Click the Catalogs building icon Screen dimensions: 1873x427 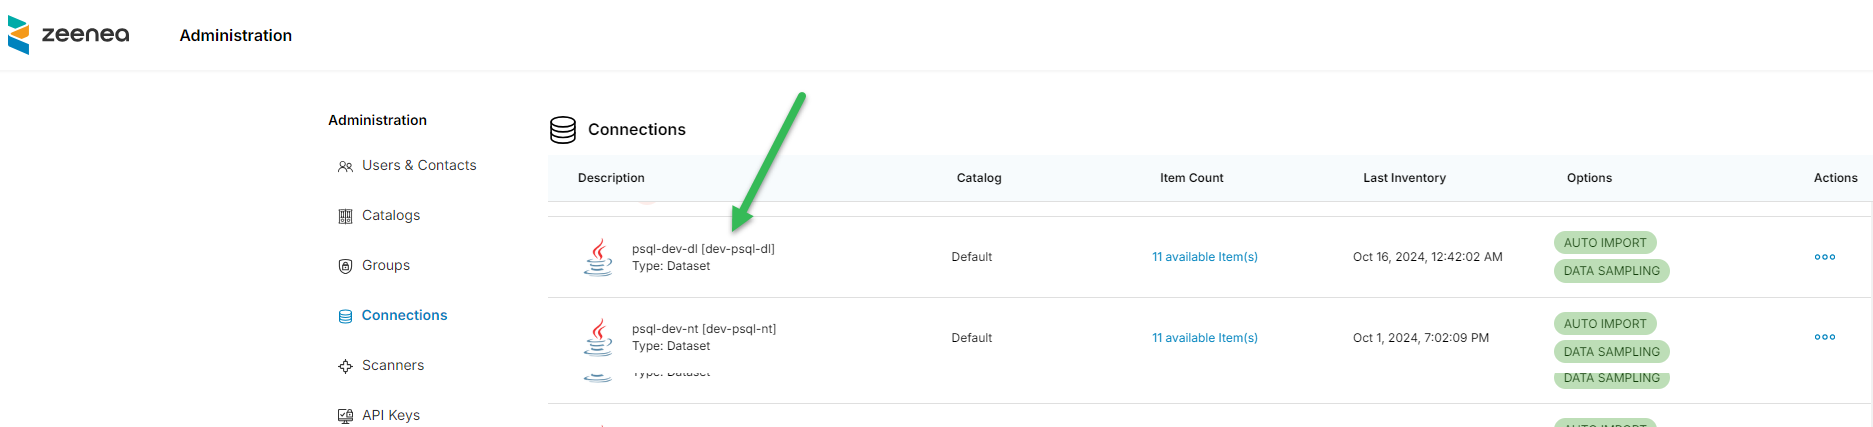(345, 216)
